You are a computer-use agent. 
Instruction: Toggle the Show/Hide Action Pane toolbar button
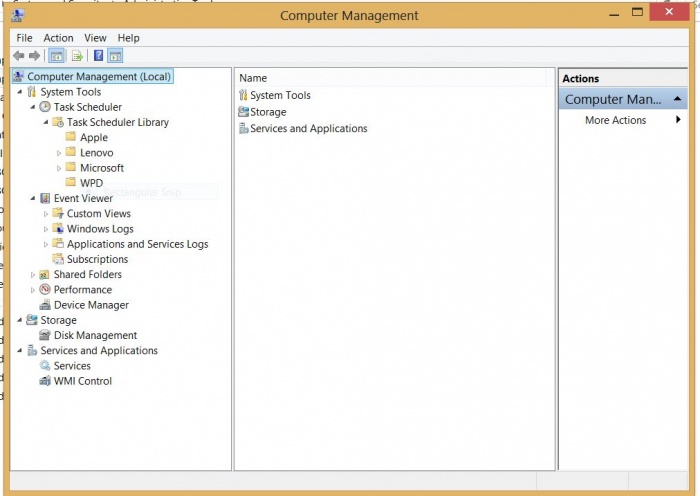(x=115, y=56)
